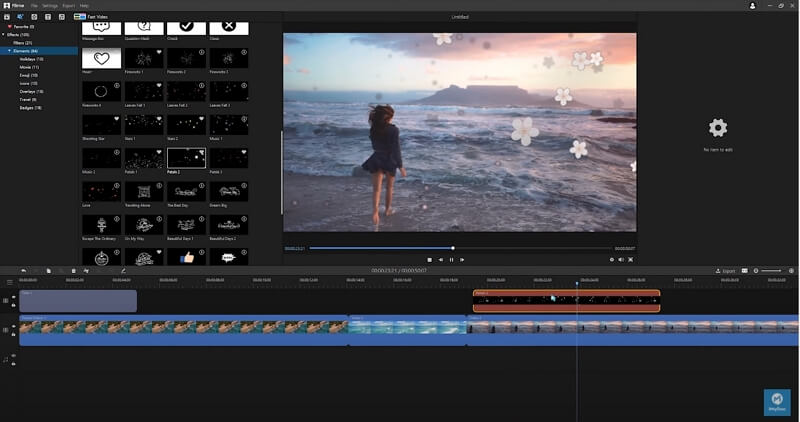Select the Filters category
This screenshot has width=800, height=422.
(x=22, y=43)
